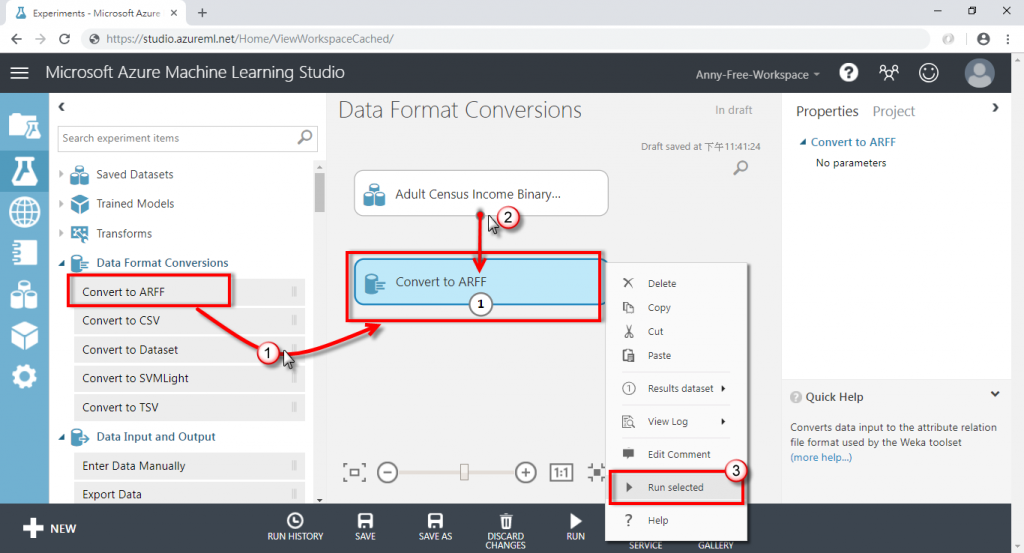Click the zoom in plus button
This screenshot has width=1024, height=553.
click(x=526, y=472)
